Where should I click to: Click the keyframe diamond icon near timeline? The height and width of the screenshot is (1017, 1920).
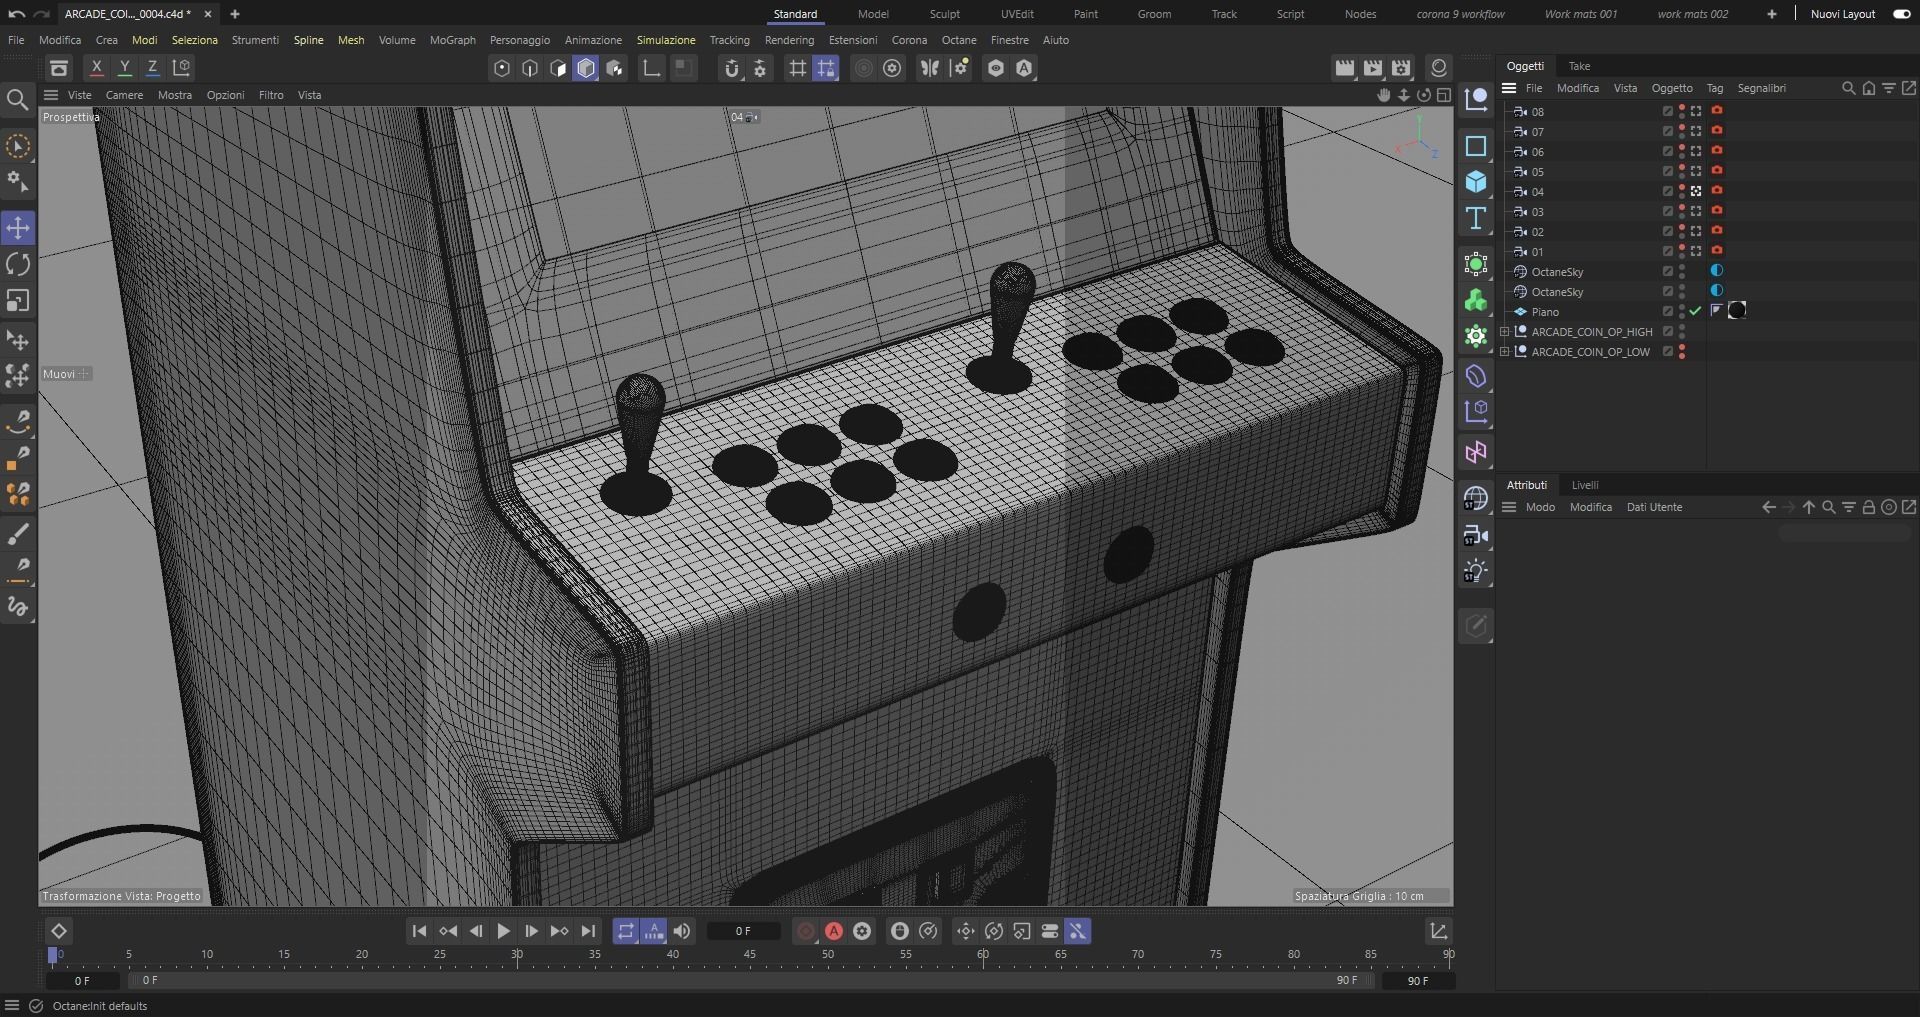pos(58,931)
